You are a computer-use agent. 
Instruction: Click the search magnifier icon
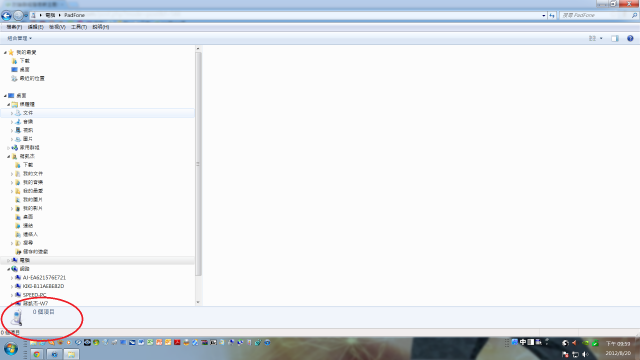[634, 15]
